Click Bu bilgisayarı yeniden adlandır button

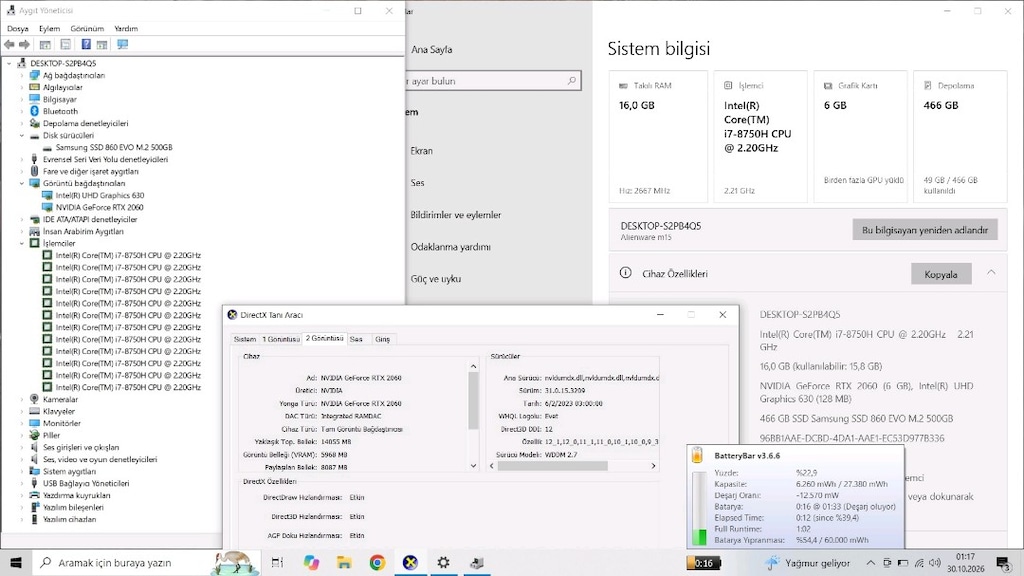point(925,230)
